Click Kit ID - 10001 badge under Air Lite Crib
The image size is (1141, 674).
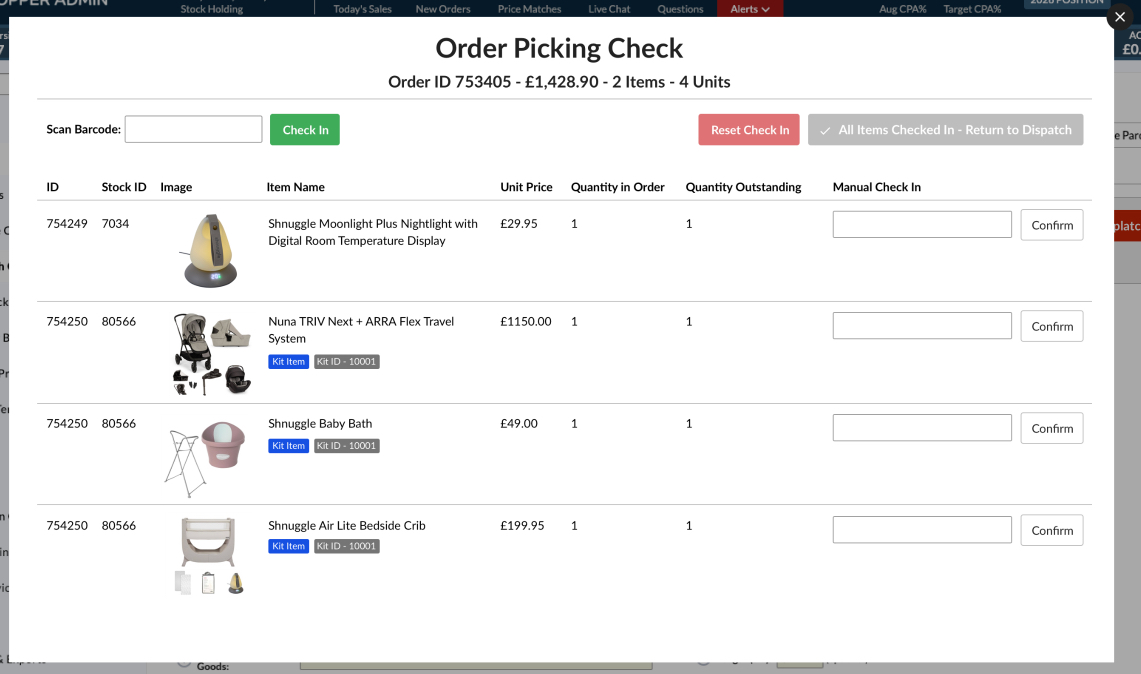pos(346,546)
